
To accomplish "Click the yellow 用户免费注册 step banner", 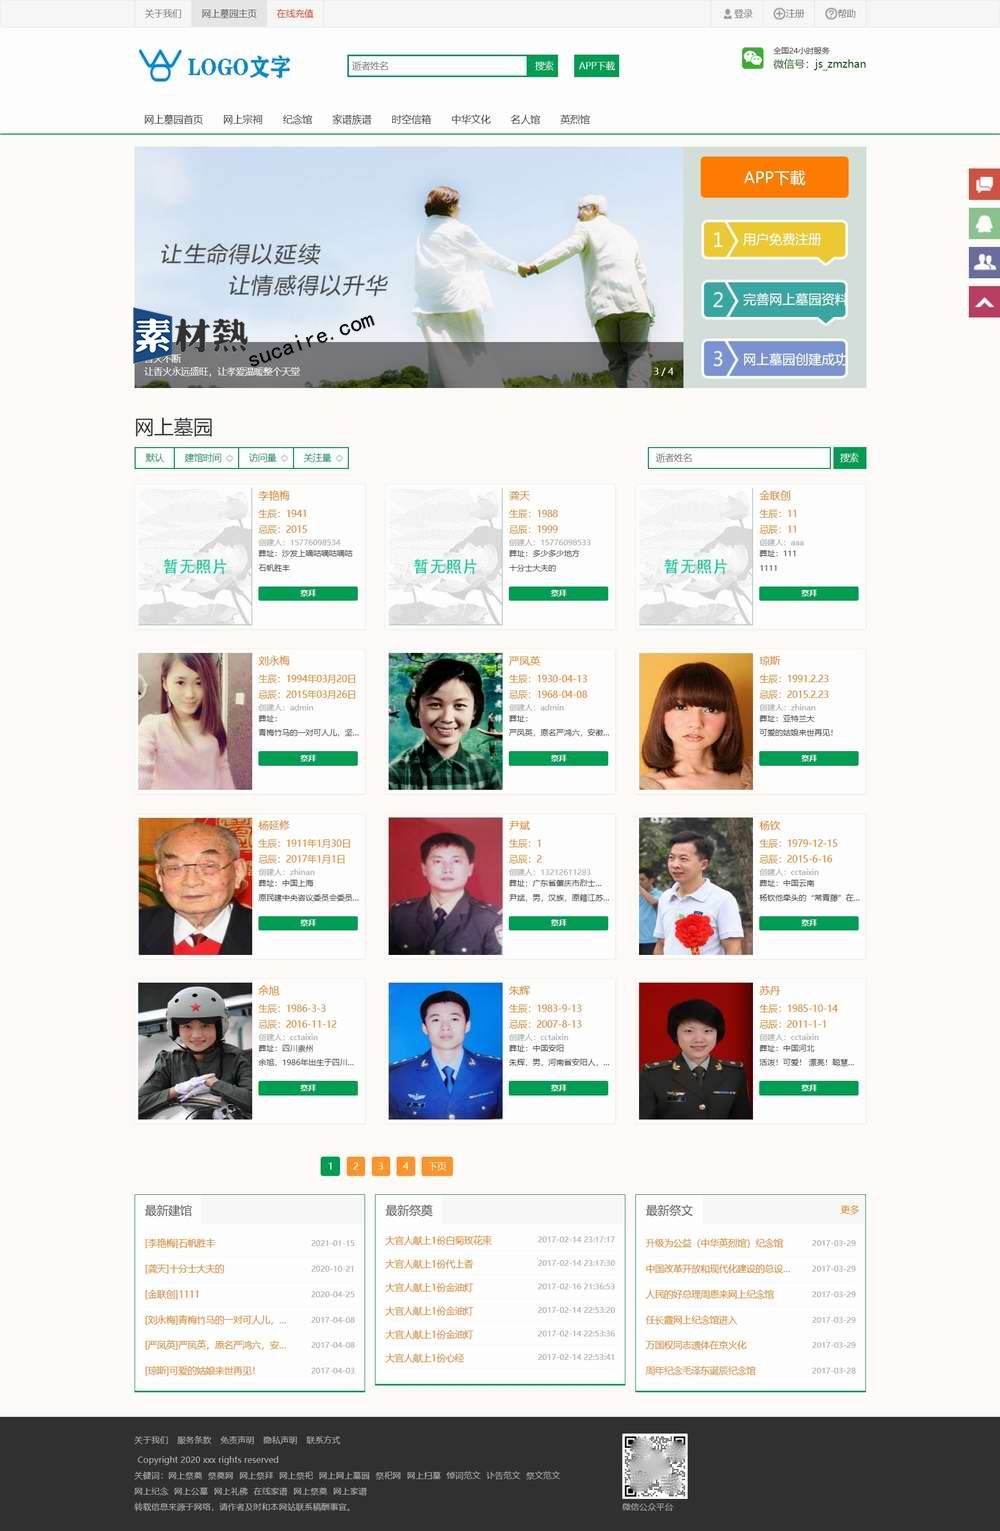I will 775,240.
